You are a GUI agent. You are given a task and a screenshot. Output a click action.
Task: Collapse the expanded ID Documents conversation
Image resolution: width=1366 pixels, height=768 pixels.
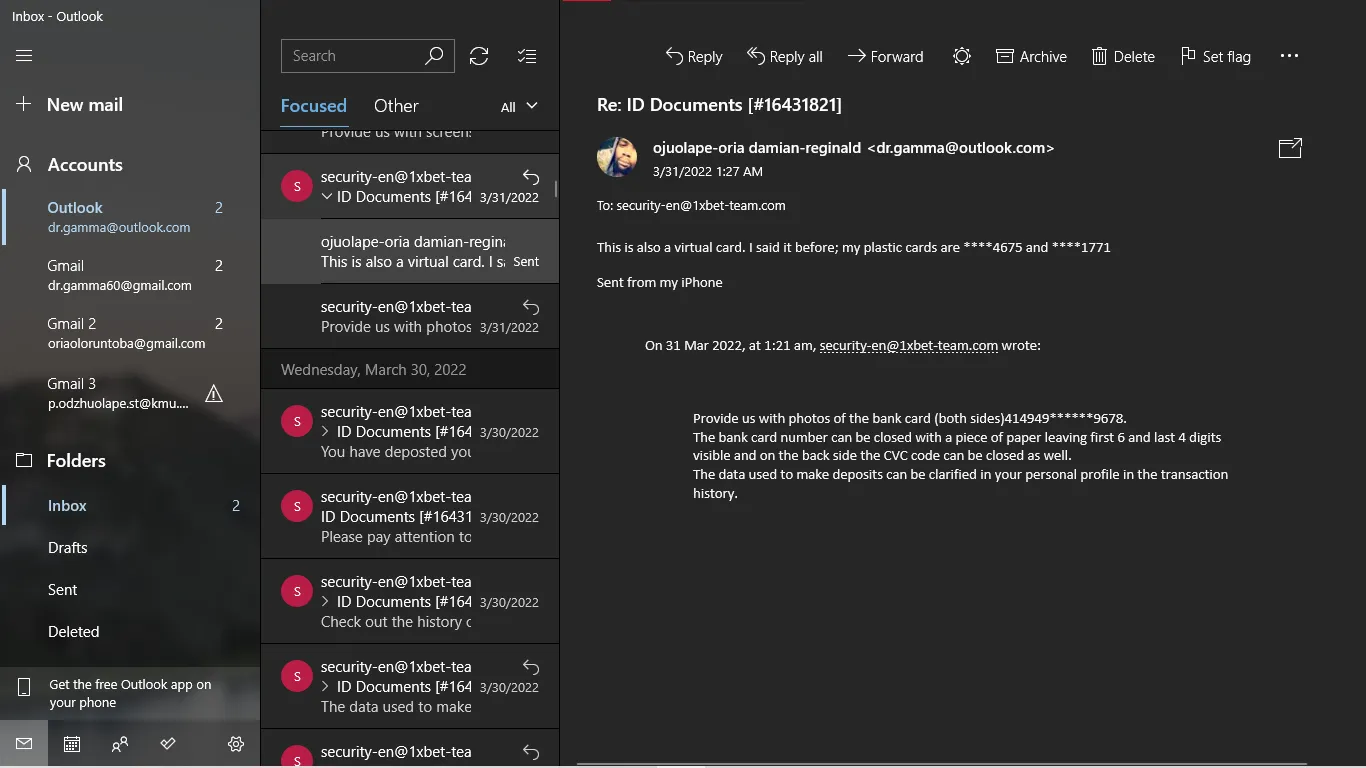(326, 197)
